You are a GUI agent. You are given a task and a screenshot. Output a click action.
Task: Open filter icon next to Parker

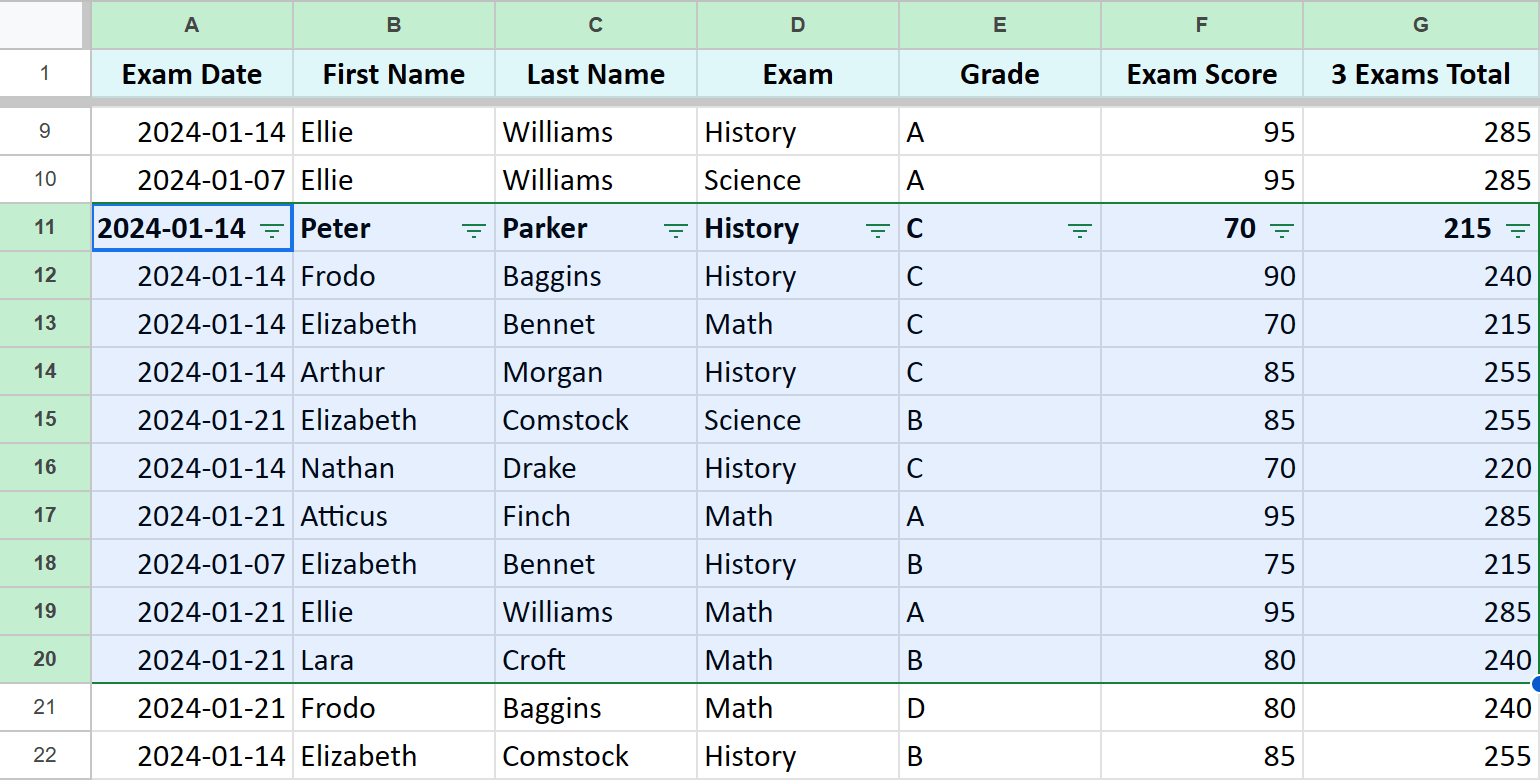[675, 230]
